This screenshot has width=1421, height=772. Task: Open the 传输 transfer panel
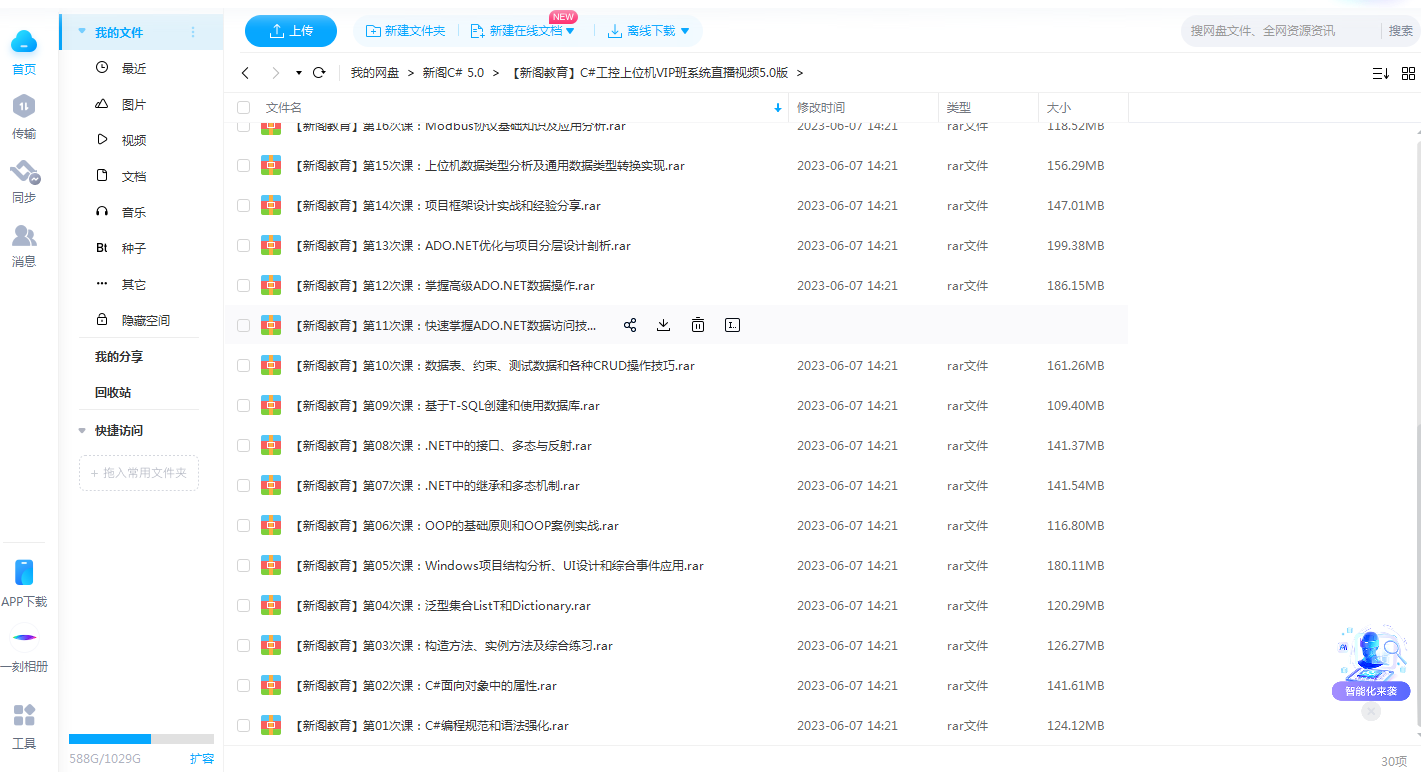point(24,117)
